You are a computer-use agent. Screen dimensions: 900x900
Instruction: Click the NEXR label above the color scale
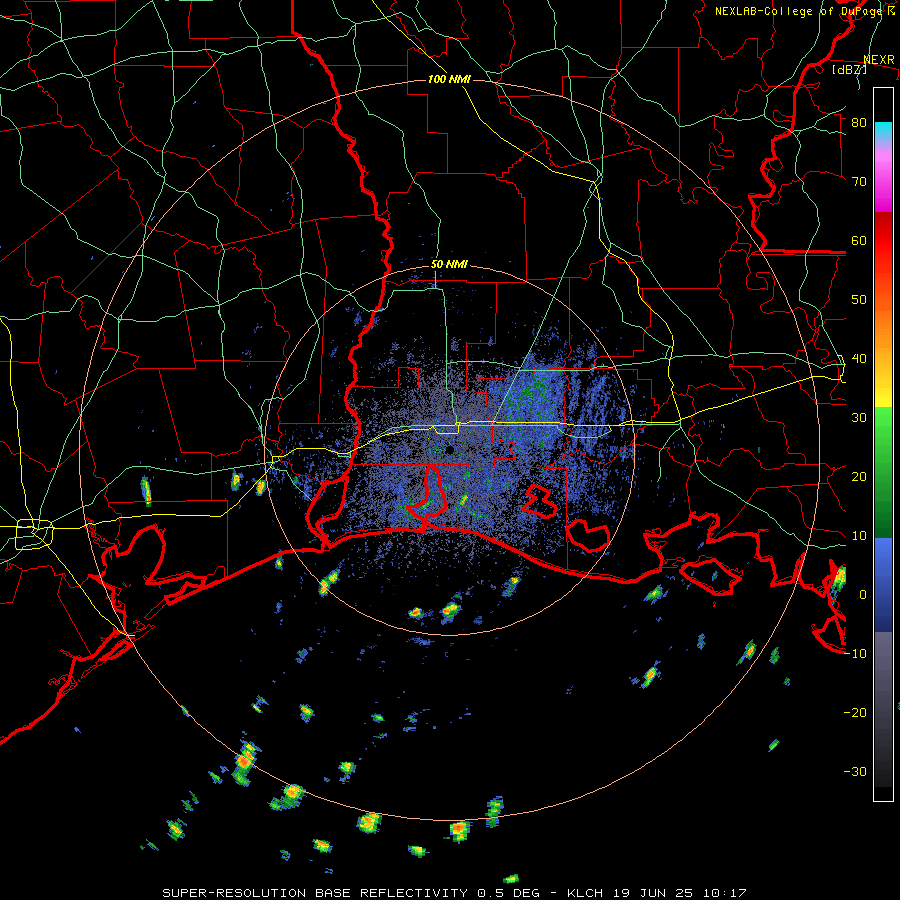point(879,60)
